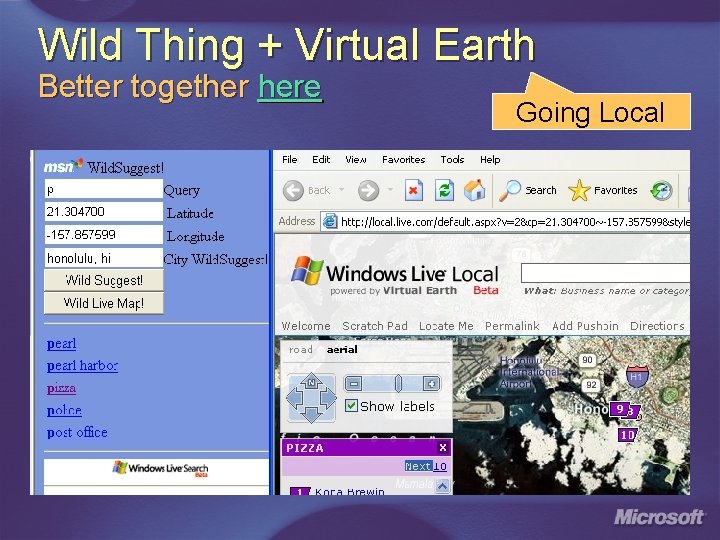Click the map zoom slider handle
720x540 pixels.
[x=398, y=383]
